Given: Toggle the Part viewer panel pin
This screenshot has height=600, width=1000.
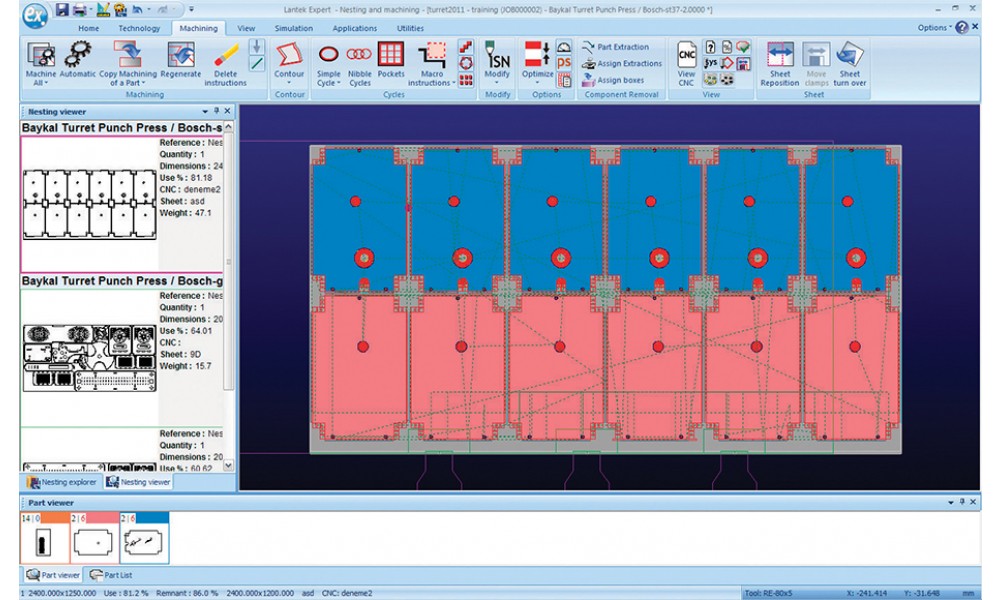Looking at the screenshot, I should click(x=962, y=502).
